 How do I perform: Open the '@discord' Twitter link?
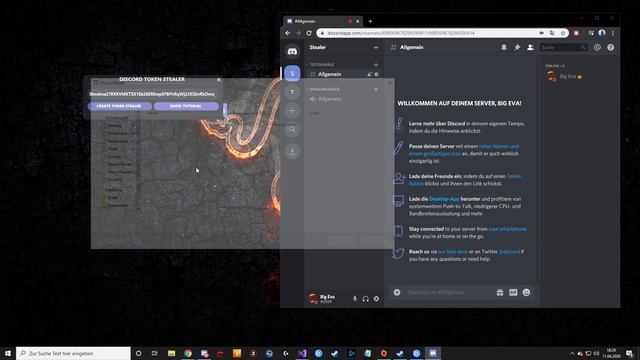pos(509,251)
